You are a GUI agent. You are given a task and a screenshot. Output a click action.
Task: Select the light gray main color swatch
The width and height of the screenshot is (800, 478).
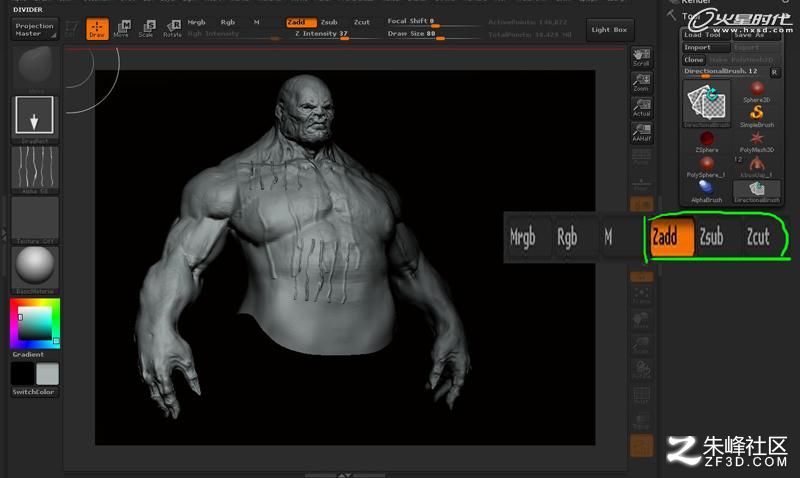[x=47, y=374]
